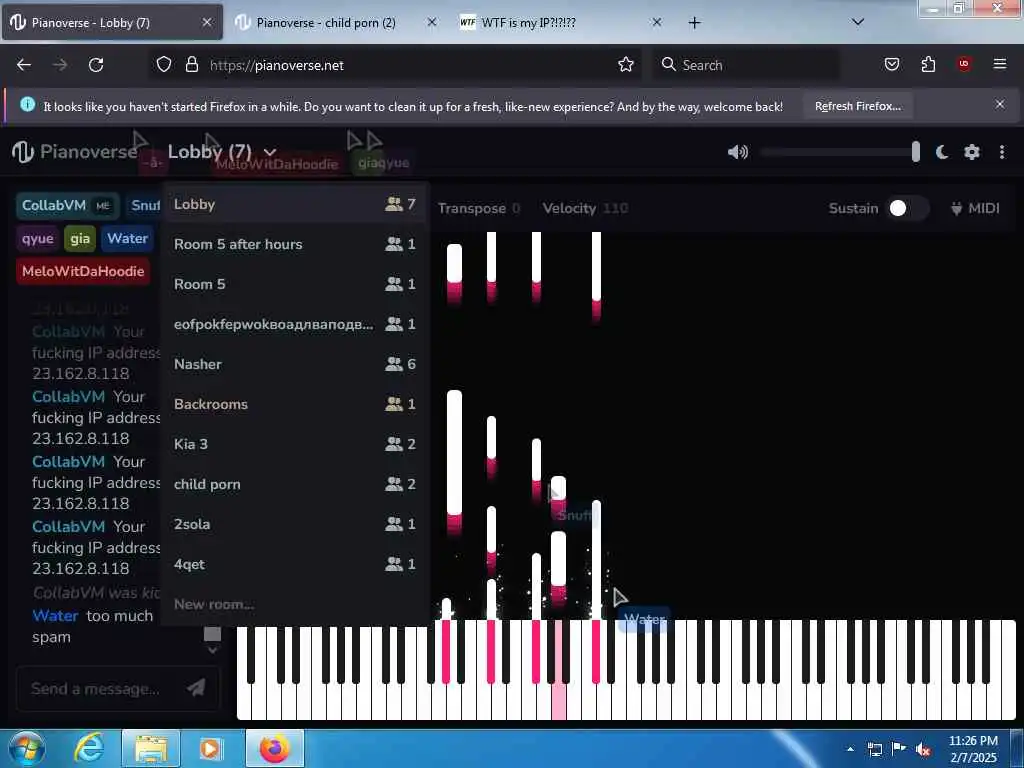Image resolution: width=1024 pixels, height=768 pixels.
Task: Join the Nasher room
Action: (295, 364)
